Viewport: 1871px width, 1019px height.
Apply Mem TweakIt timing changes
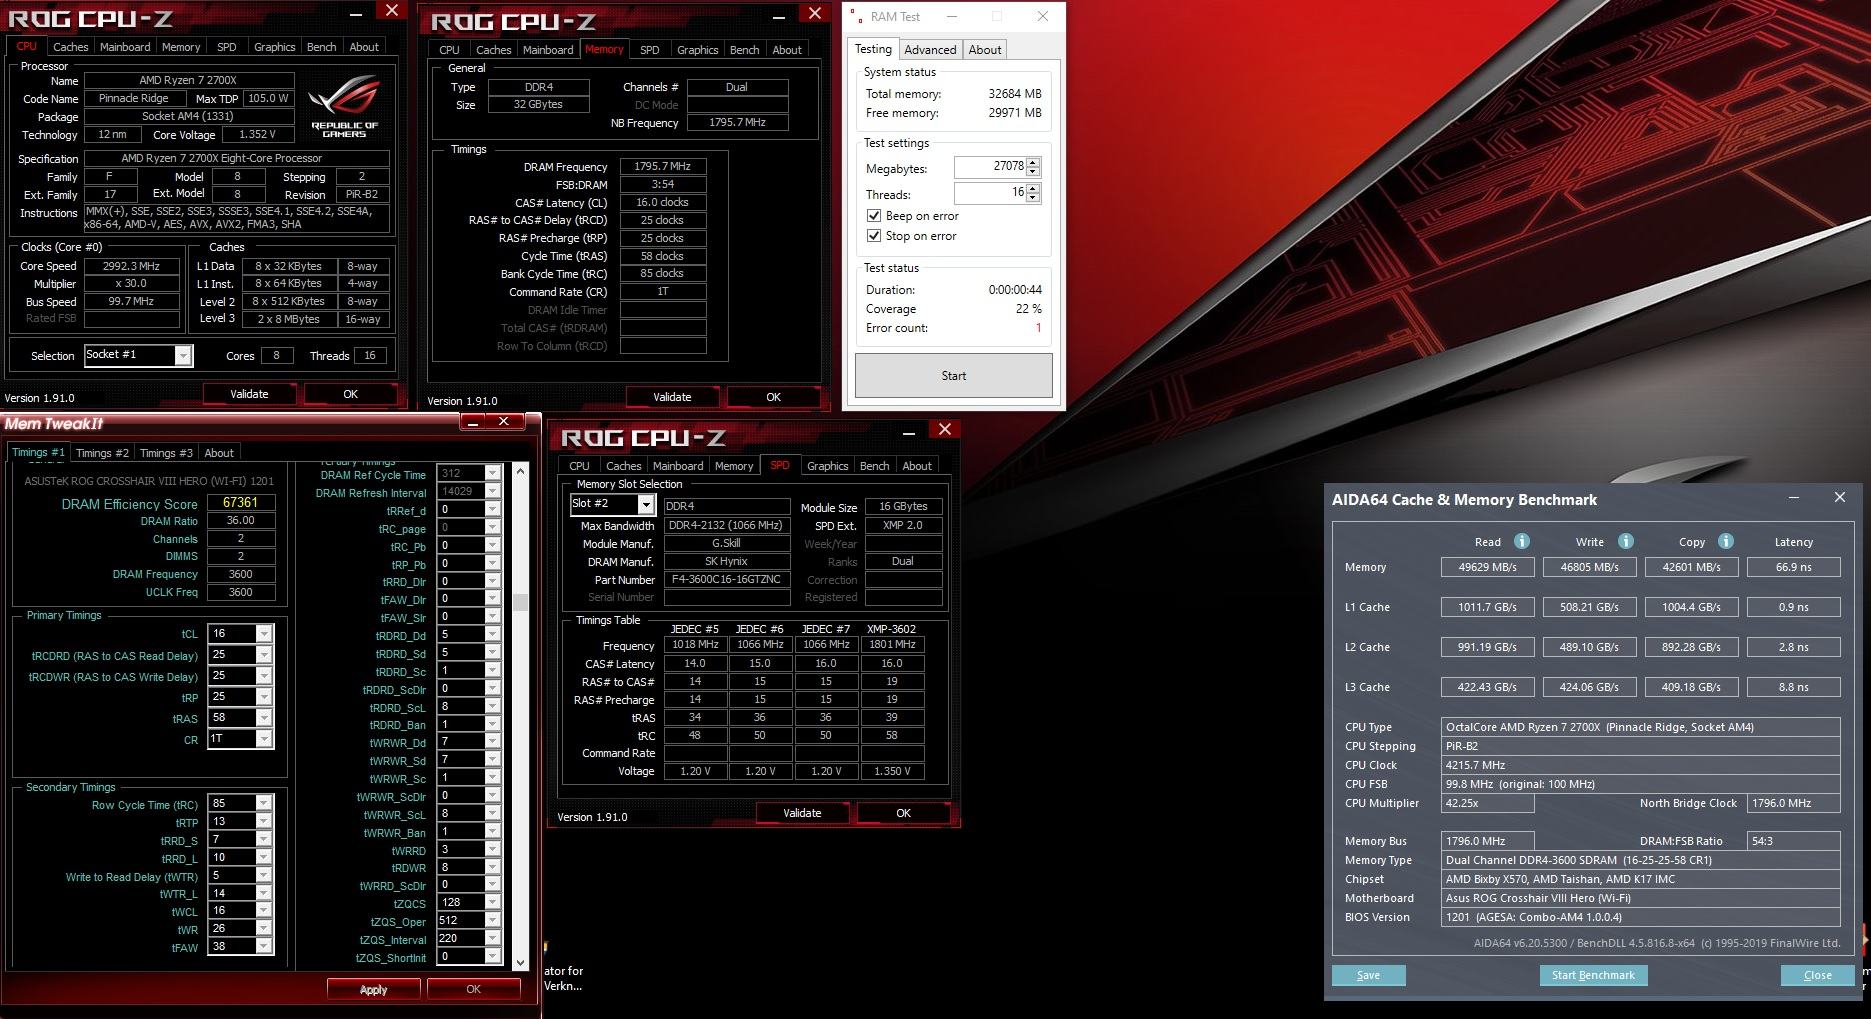click(x=374, y=989)
